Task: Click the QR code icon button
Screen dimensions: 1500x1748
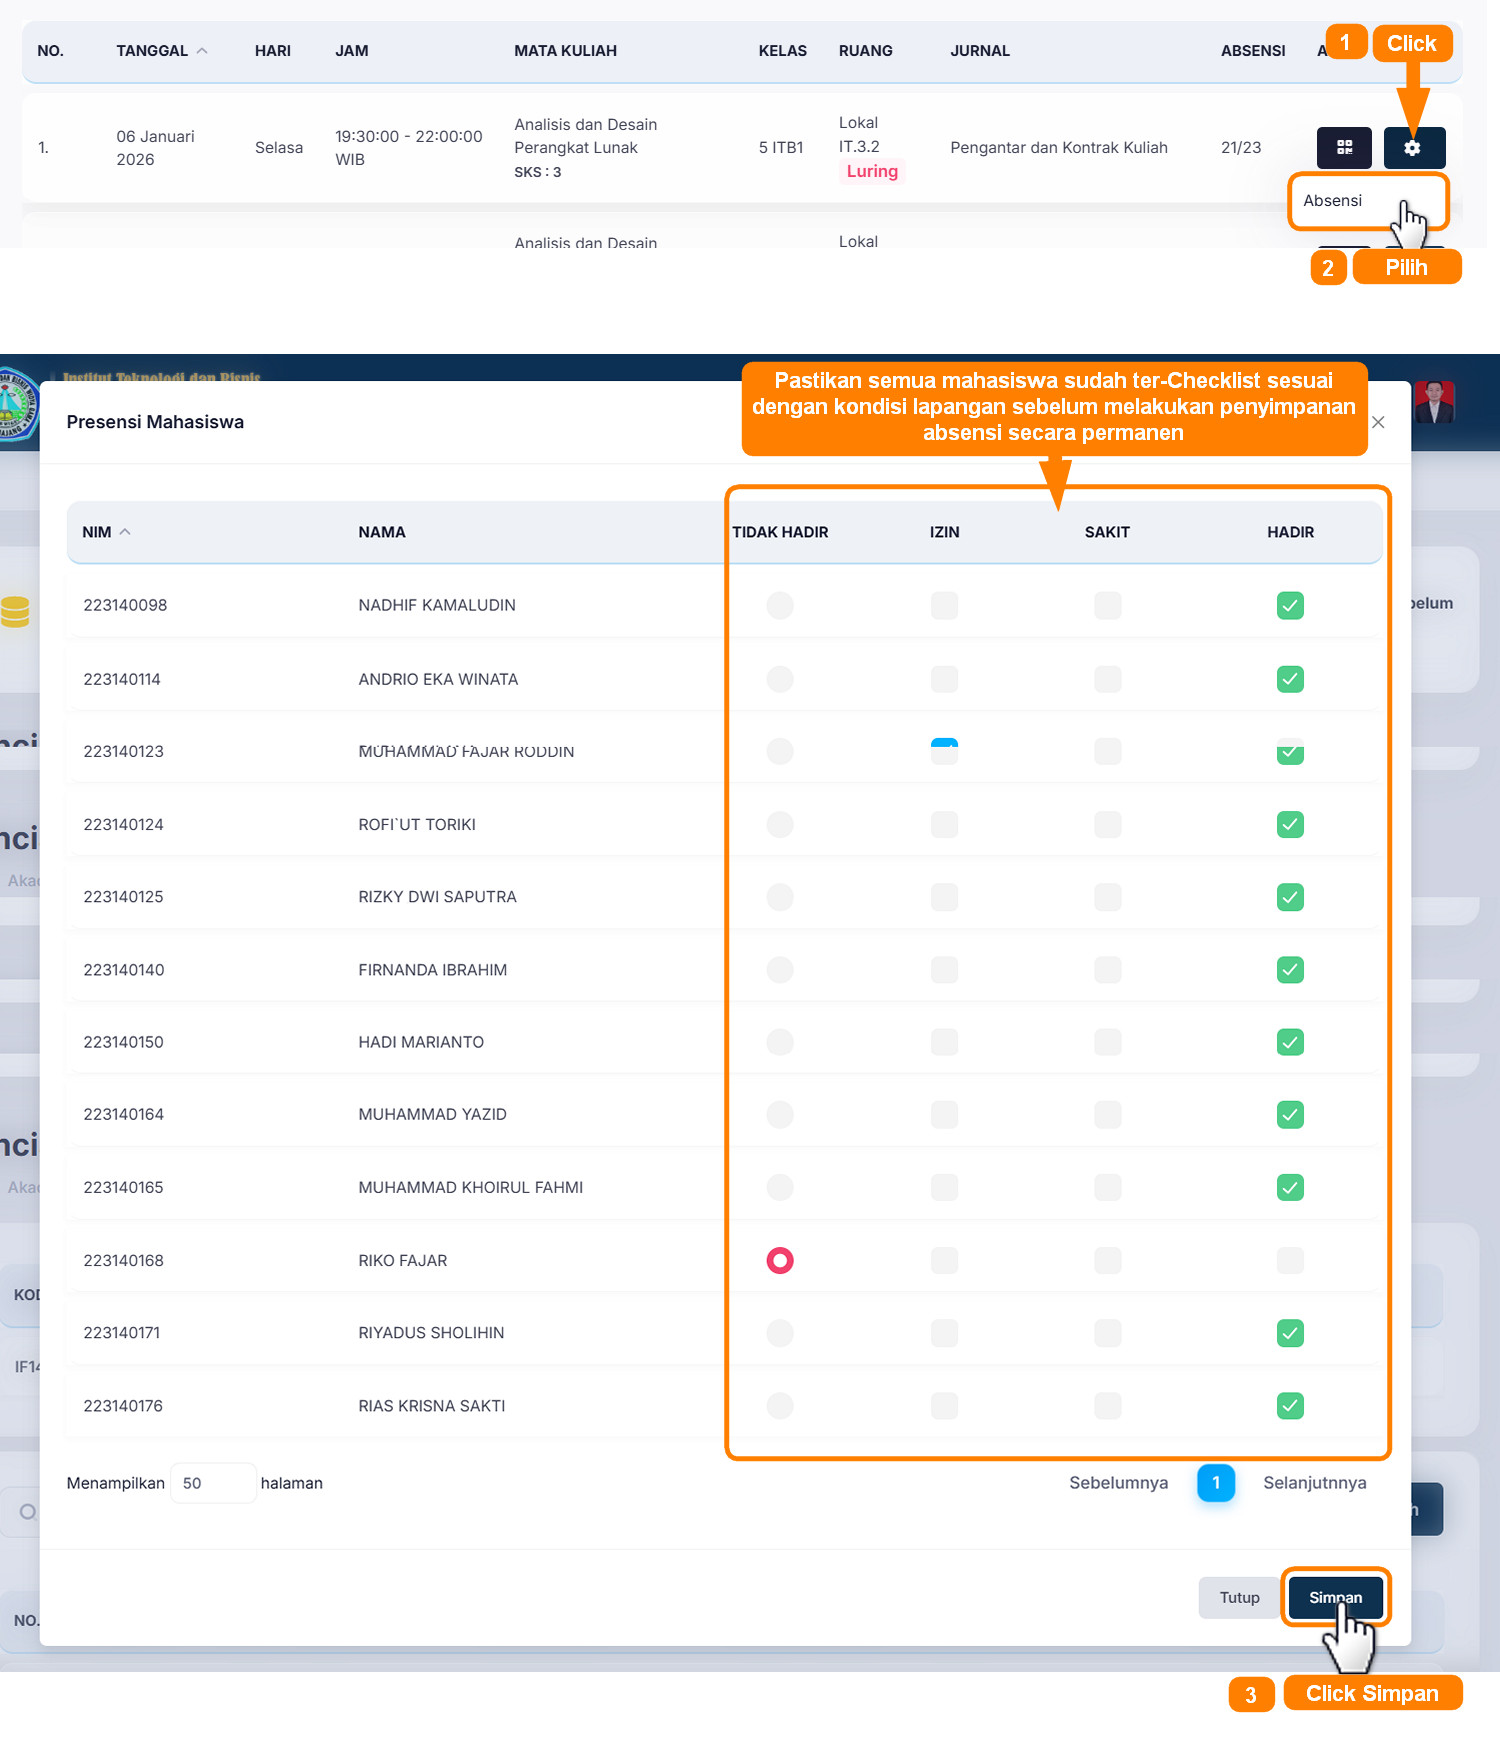Action: [1344, 148]
